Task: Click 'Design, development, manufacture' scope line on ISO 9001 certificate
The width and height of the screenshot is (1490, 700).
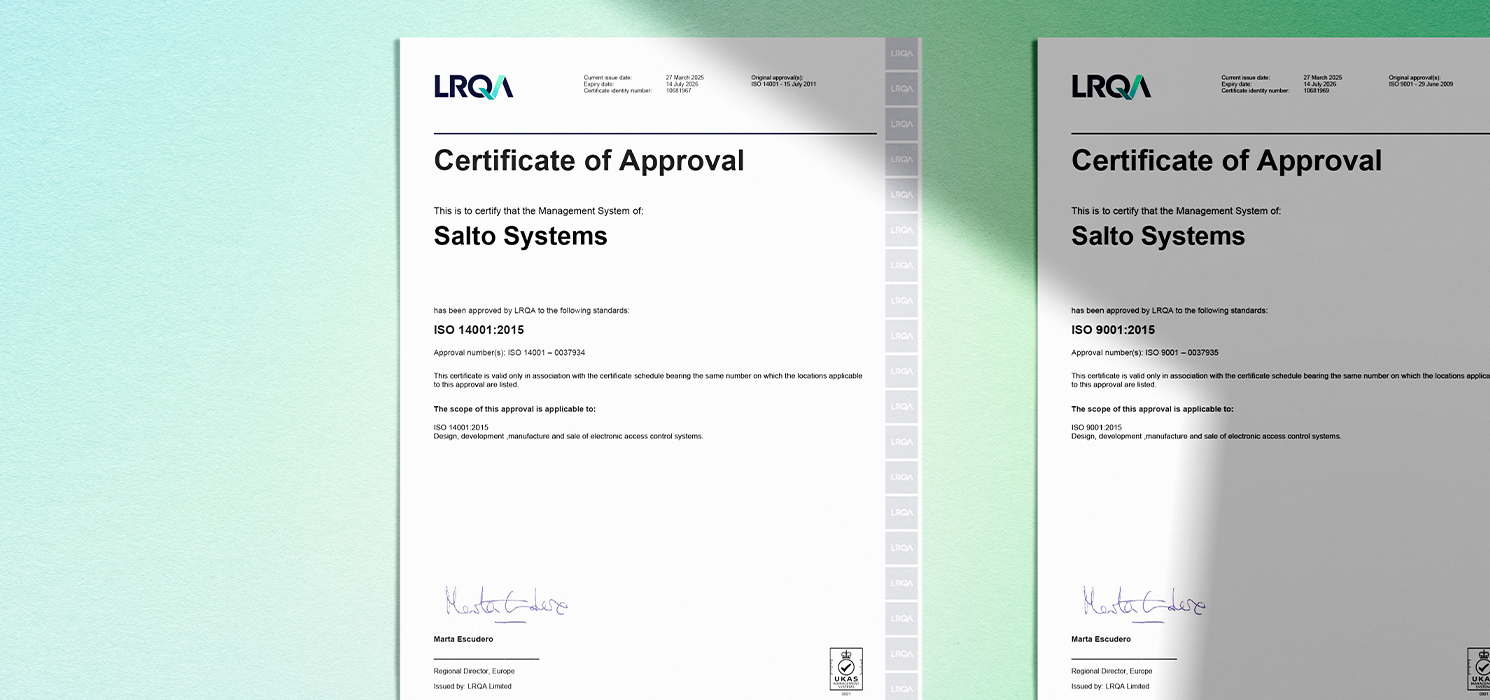Action: (1207, 436)
